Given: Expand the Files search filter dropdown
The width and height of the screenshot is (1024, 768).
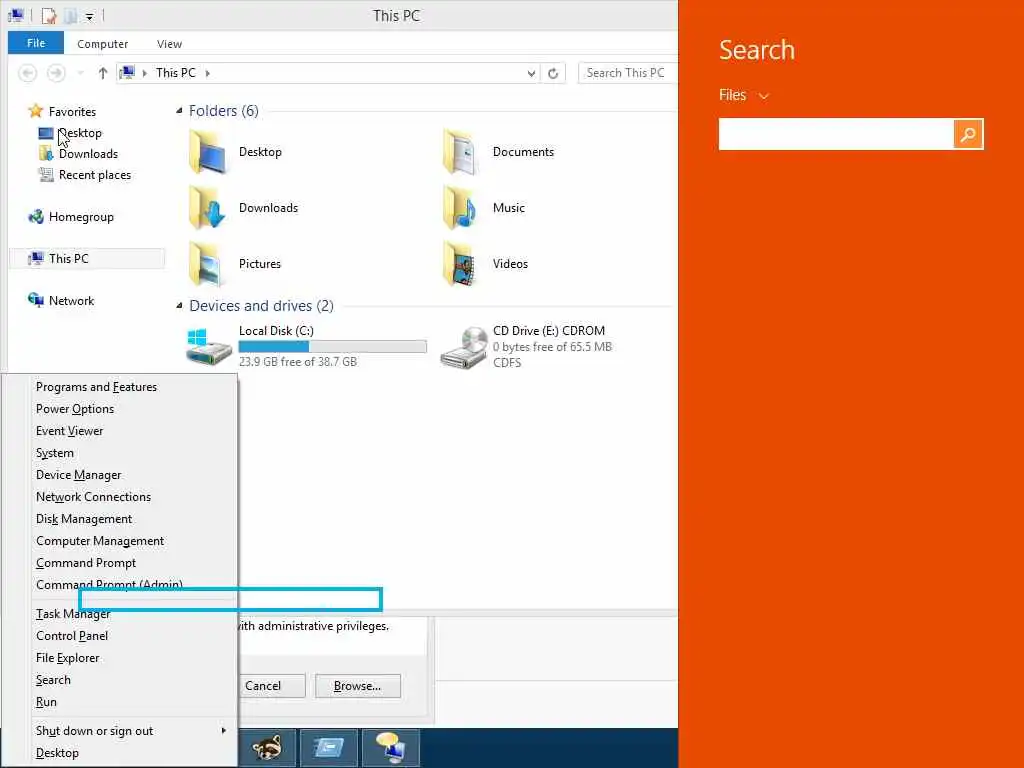Looking at the screenshot, I should (763, 96).
